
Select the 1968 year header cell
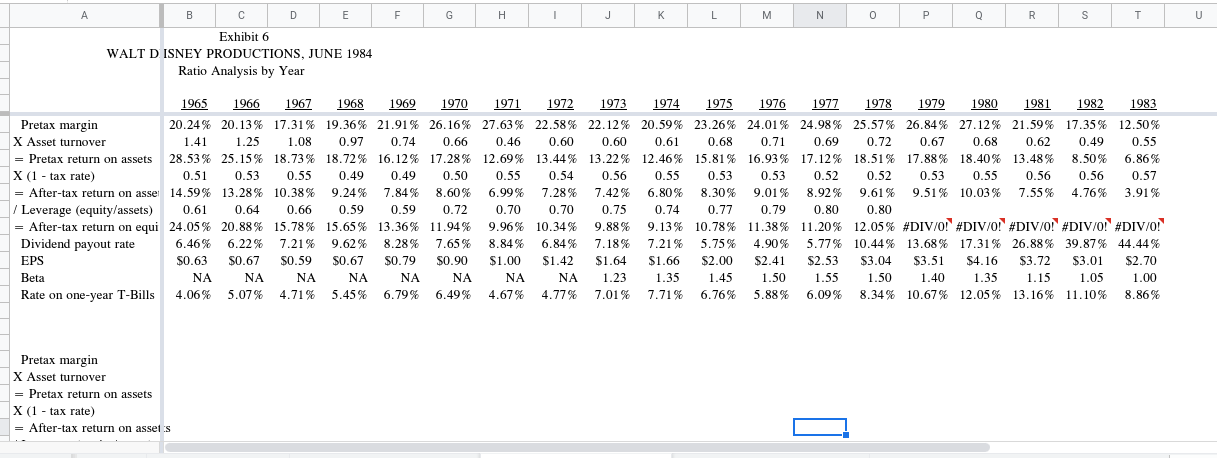[350, 106]
